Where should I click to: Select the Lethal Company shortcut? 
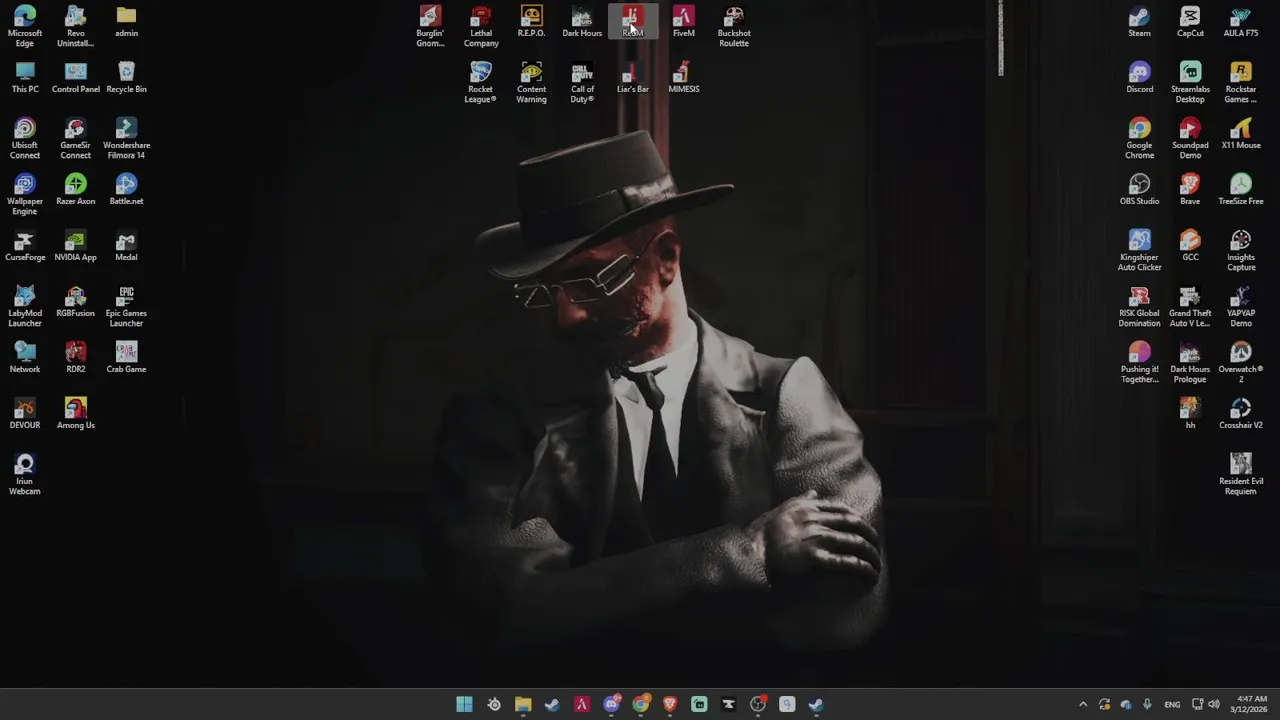click(481, 27)
